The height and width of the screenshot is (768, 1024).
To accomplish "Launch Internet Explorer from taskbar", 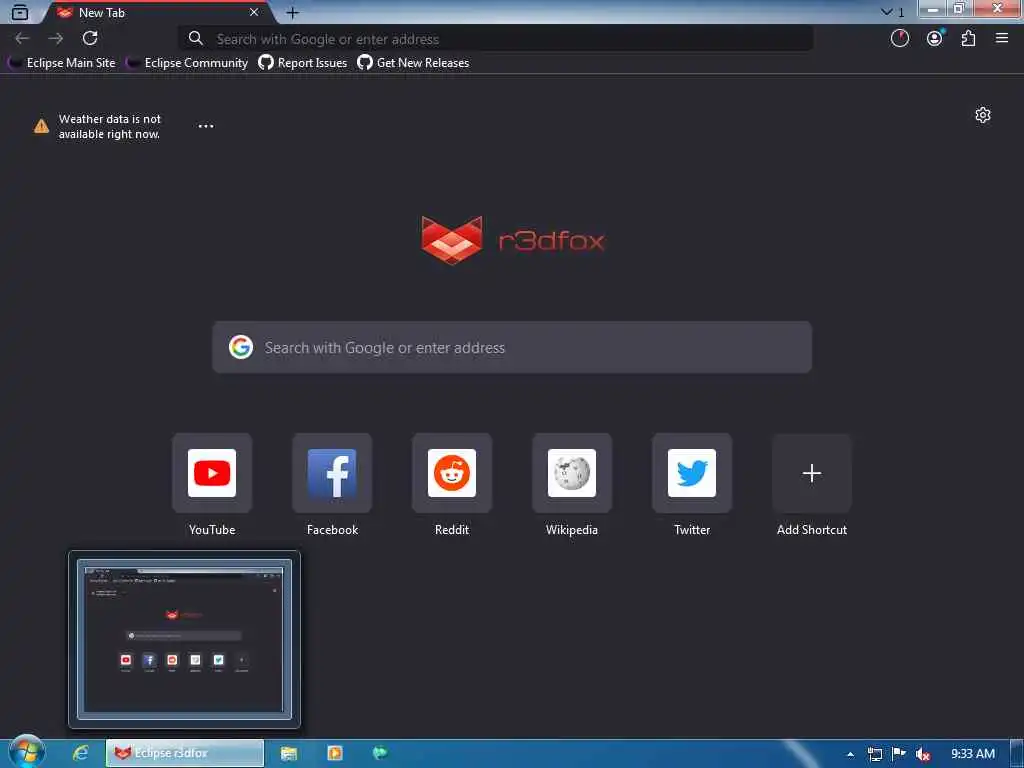I will (x=80, y=753).
